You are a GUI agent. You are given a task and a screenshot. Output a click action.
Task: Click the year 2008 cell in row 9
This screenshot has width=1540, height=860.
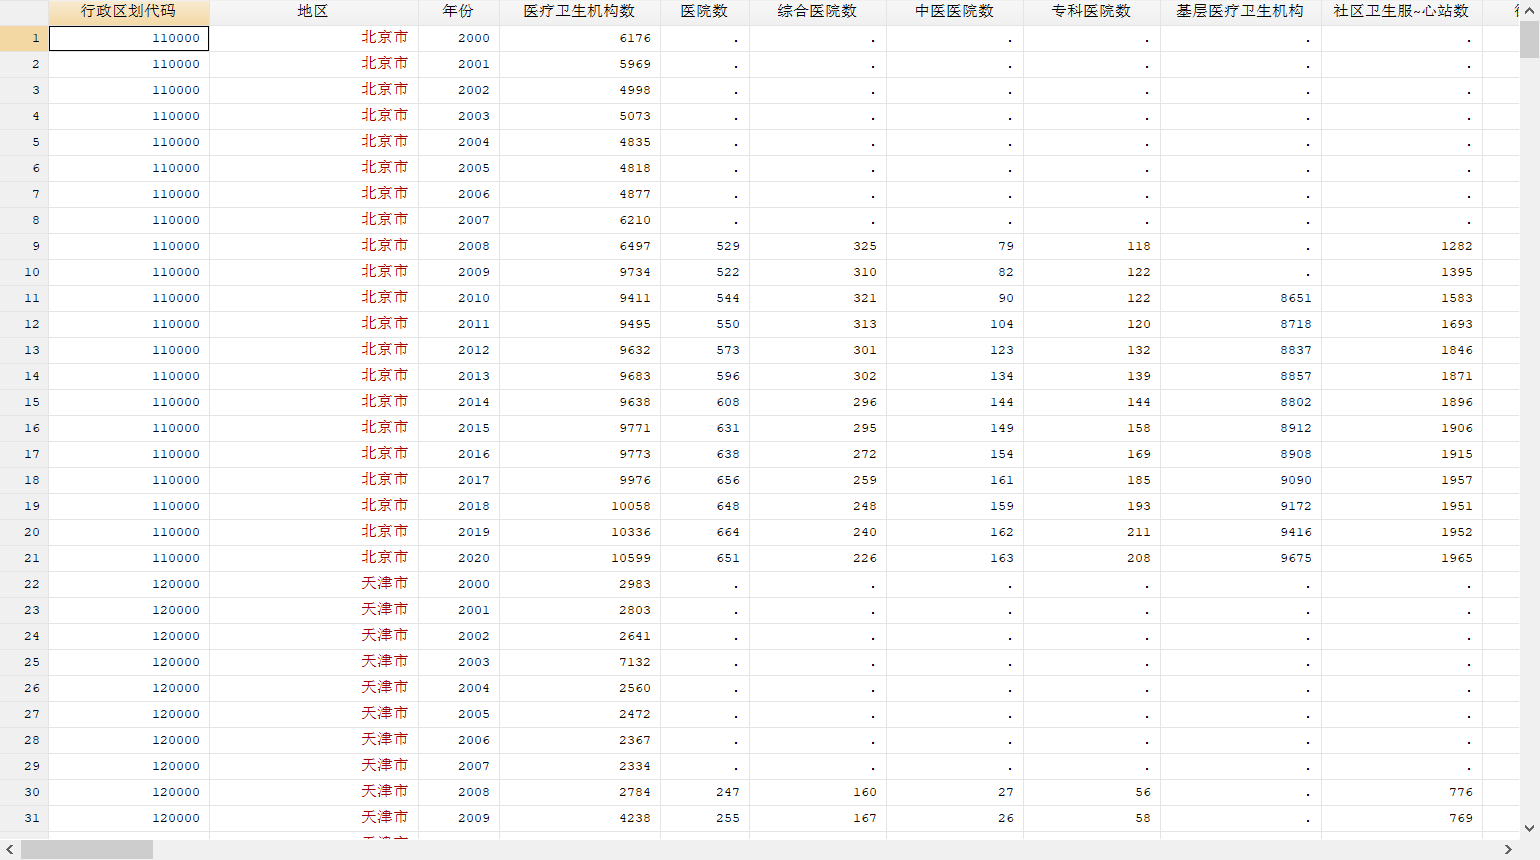click(x=459, y=246)
